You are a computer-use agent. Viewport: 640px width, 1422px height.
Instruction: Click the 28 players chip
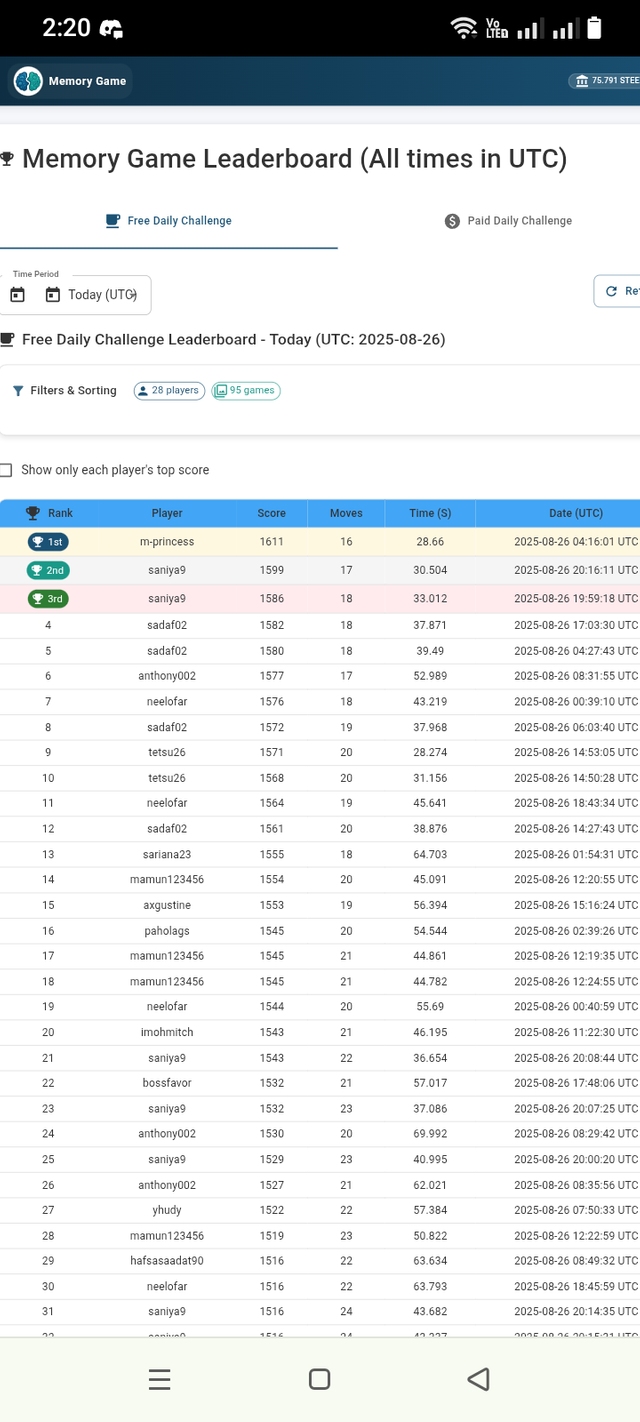pos(170,391)
